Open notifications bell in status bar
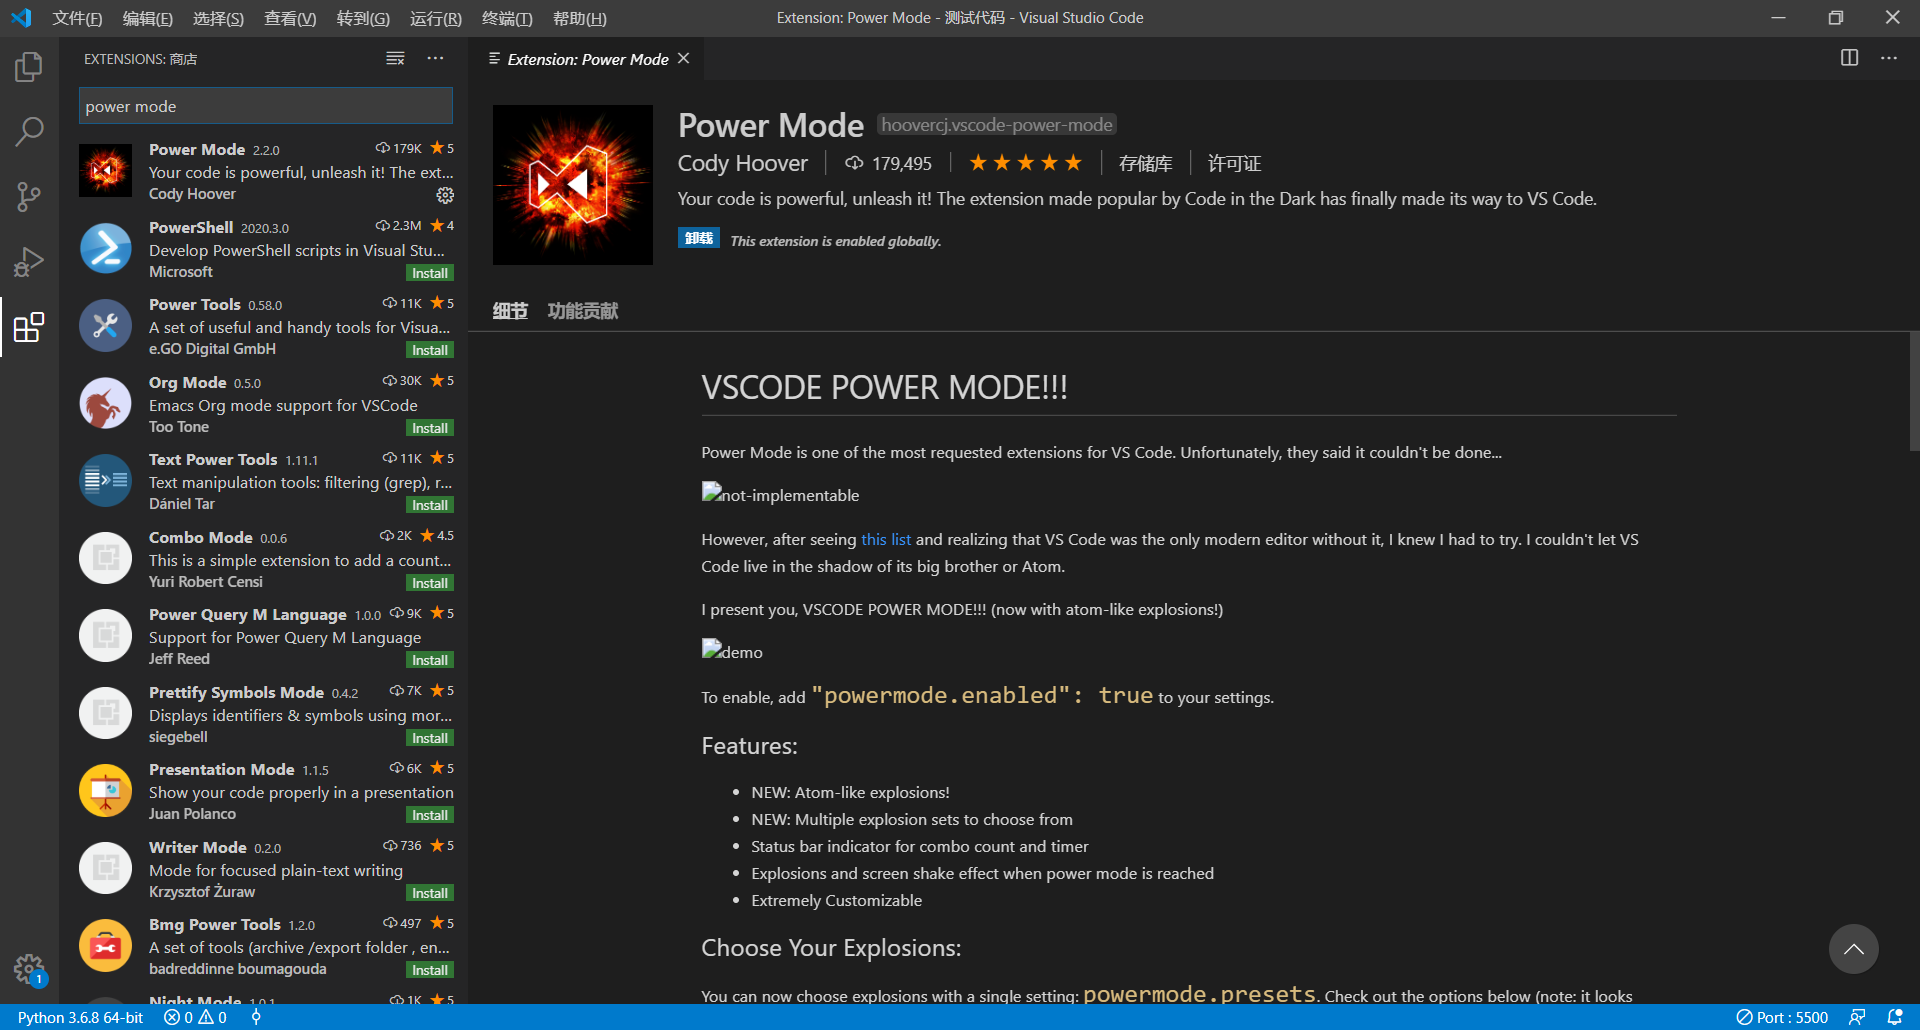The height and width of the screenshot is (1030, 1920). [1895, 1017]
